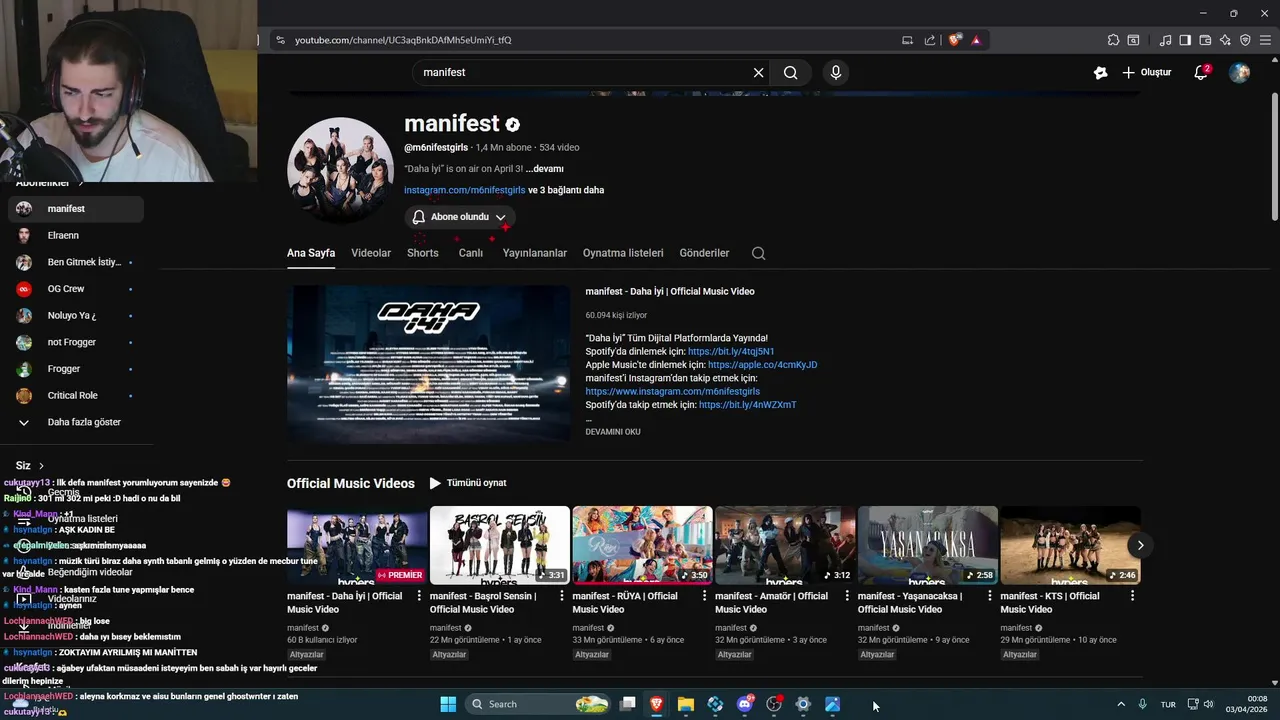Open YouTube notifications bell
This screenshot has width=1280, height=720.
[1201, 72]
